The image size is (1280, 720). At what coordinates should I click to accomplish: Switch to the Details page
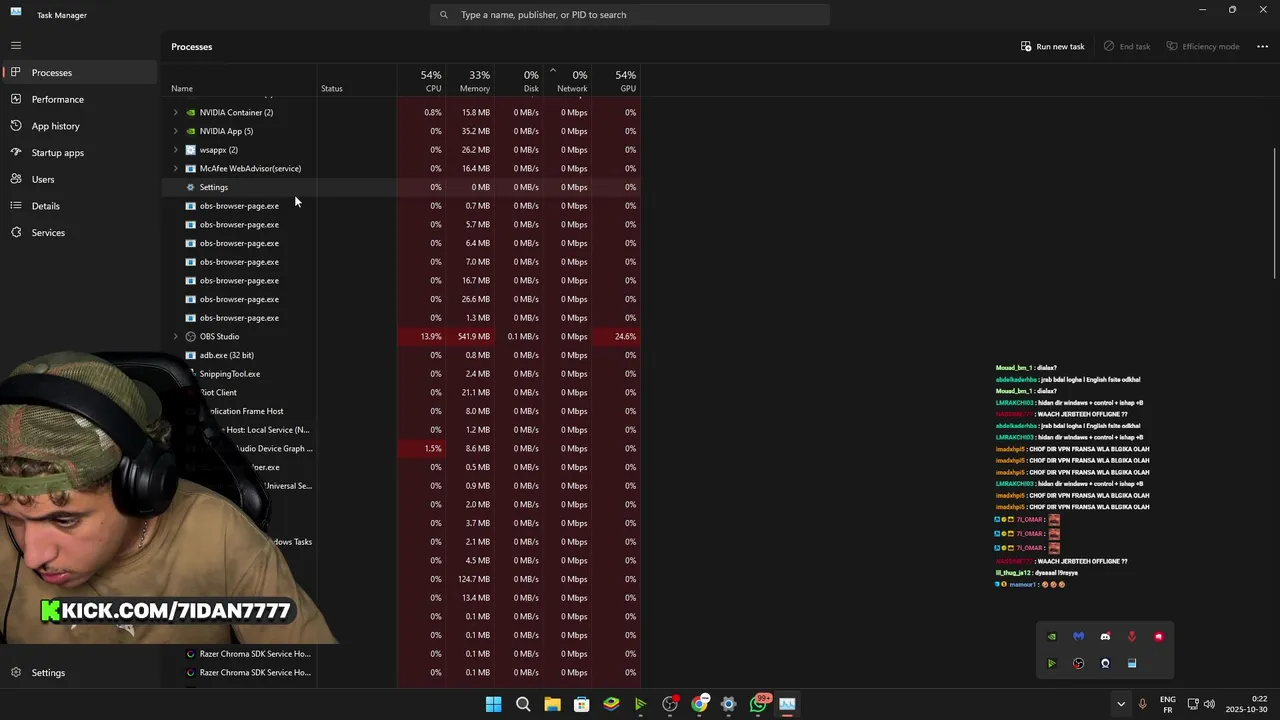point(80,206)
